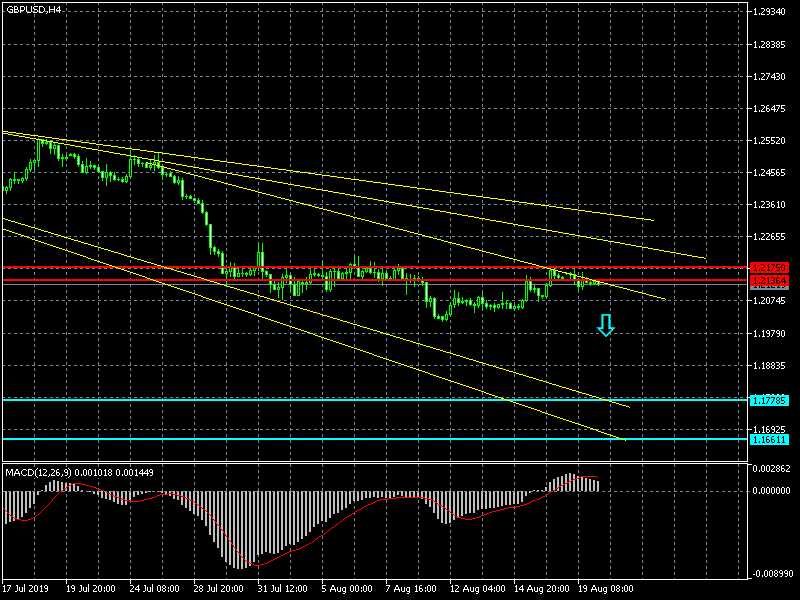The image size is (800, 600).
Task: Click the MACD 0.000000 scale value
Action: (771, 491)
